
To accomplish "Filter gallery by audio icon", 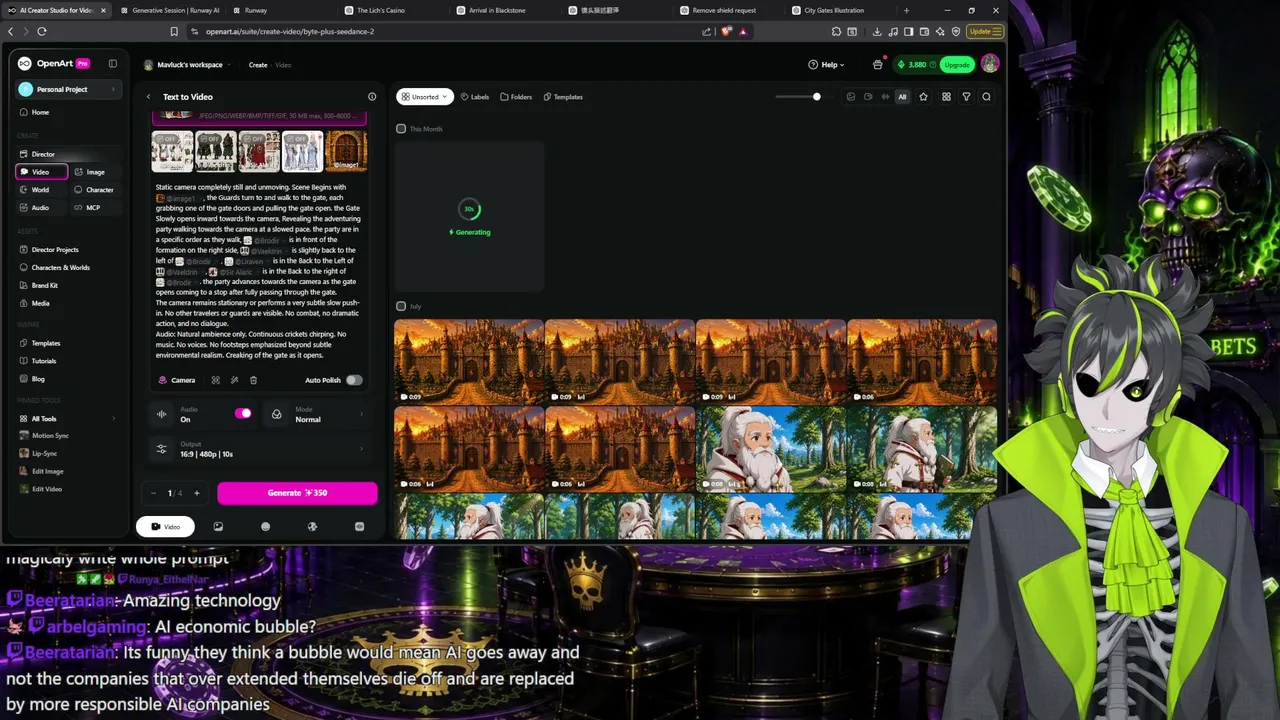I will point(885,97).
